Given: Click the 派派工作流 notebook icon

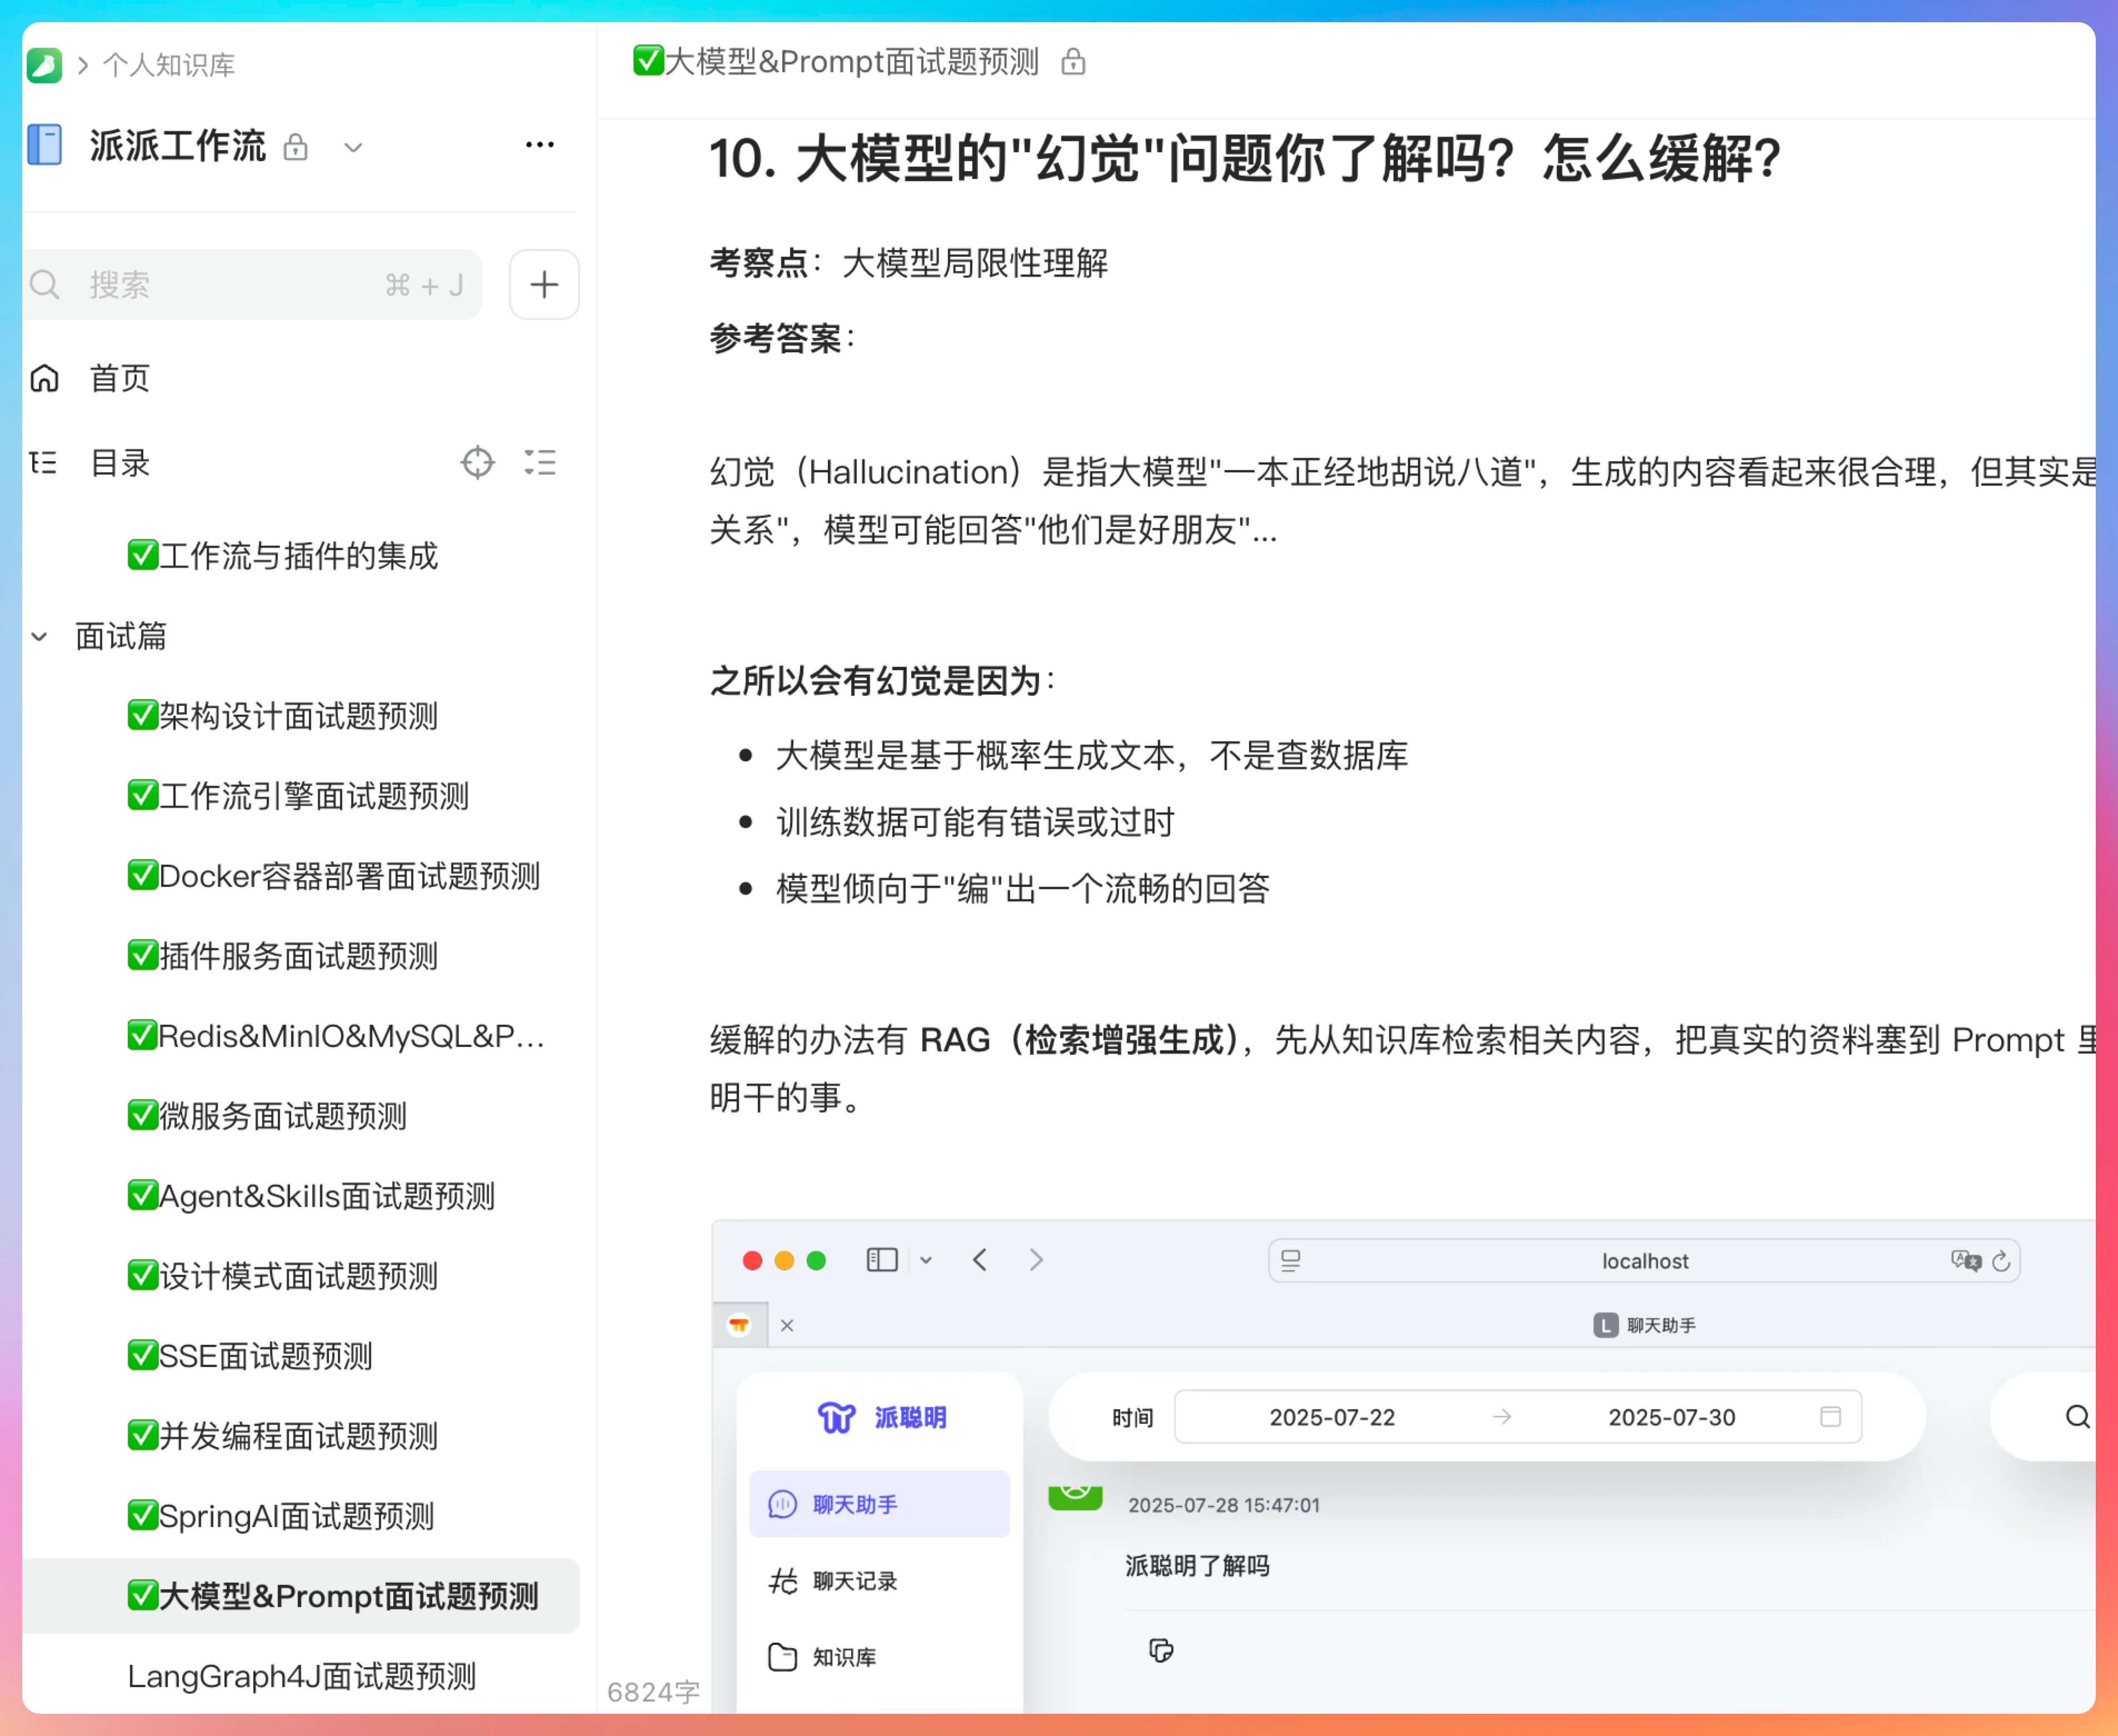Looking at the screenshot, I should pos(45,146).
